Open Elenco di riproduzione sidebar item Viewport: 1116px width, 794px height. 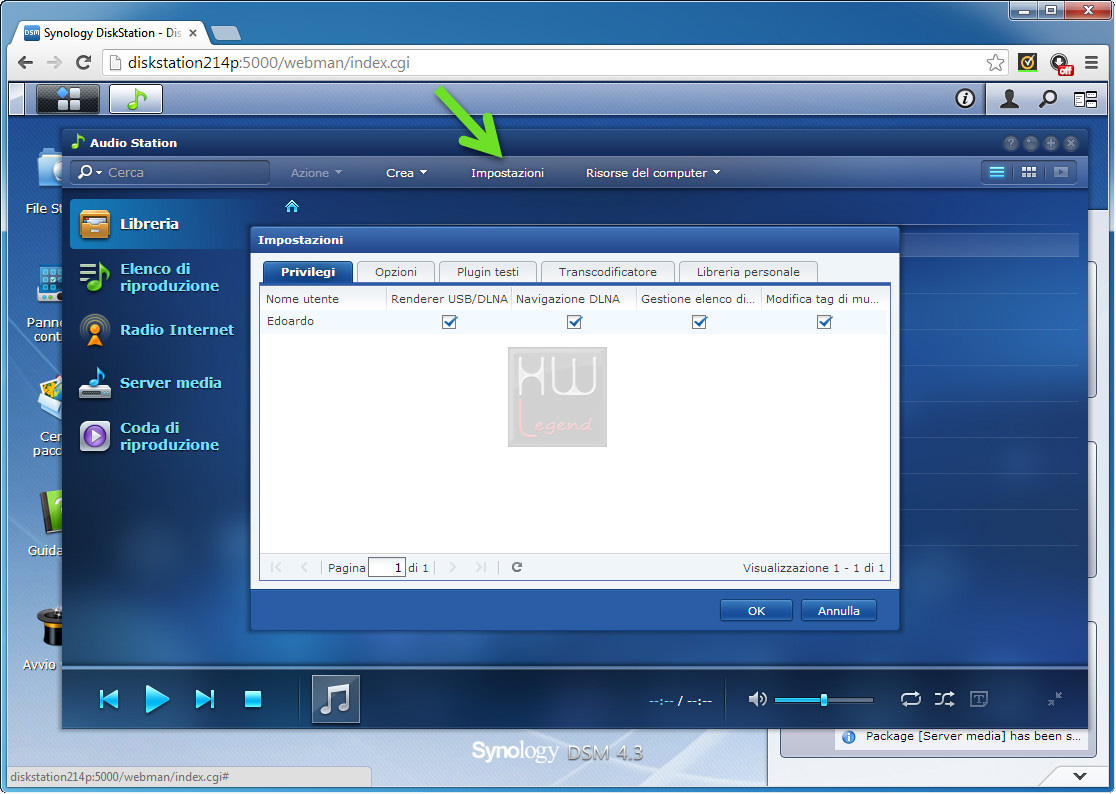[x=159, y=277]
